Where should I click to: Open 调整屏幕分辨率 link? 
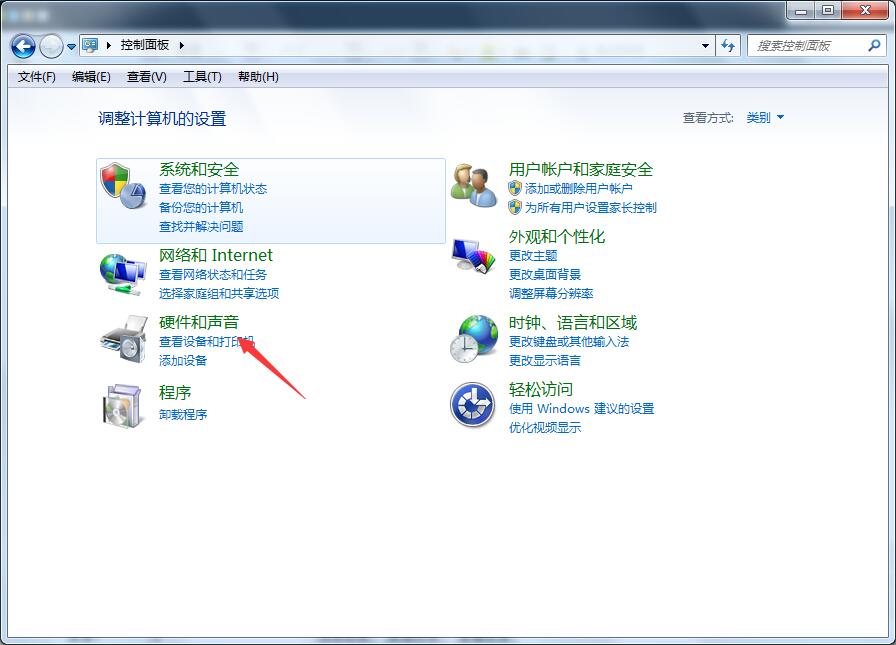tap(551, 294)
